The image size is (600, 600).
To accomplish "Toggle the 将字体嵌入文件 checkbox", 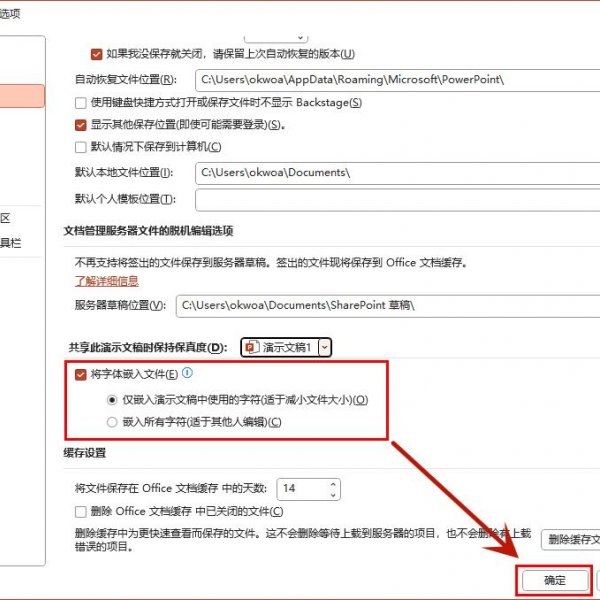I will pyautogui.click(x=81, y=374).
